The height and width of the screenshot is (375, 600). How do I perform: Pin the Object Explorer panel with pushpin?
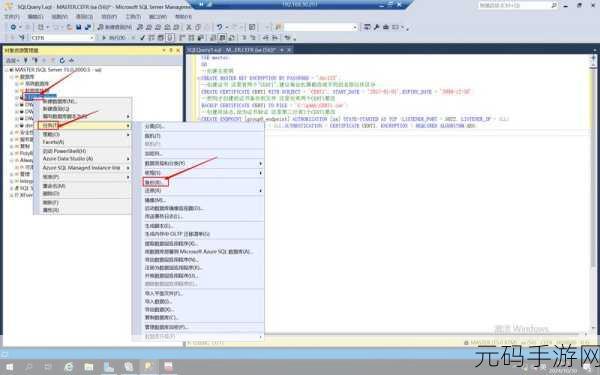[171, 50]
